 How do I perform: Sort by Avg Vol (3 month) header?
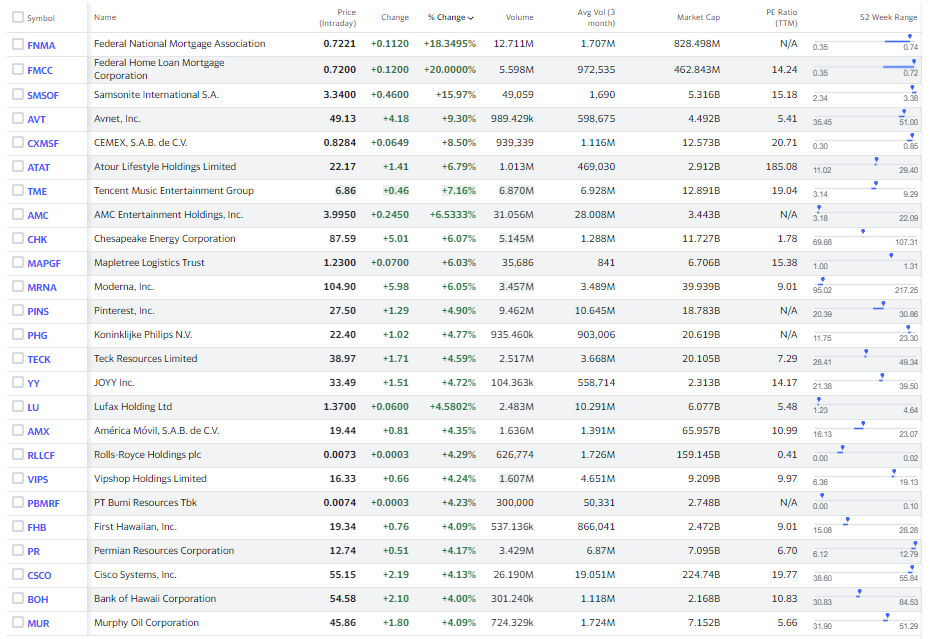(596, 18)
